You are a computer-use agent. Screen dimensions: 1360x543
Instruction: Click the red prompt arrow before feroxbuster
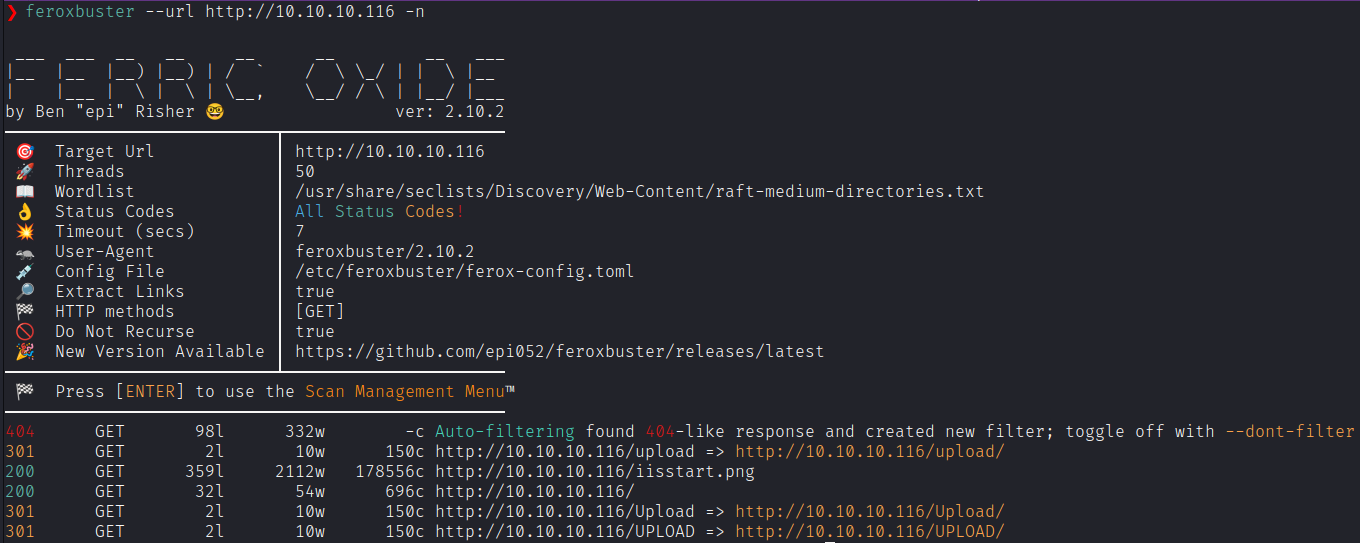(11, 12)
